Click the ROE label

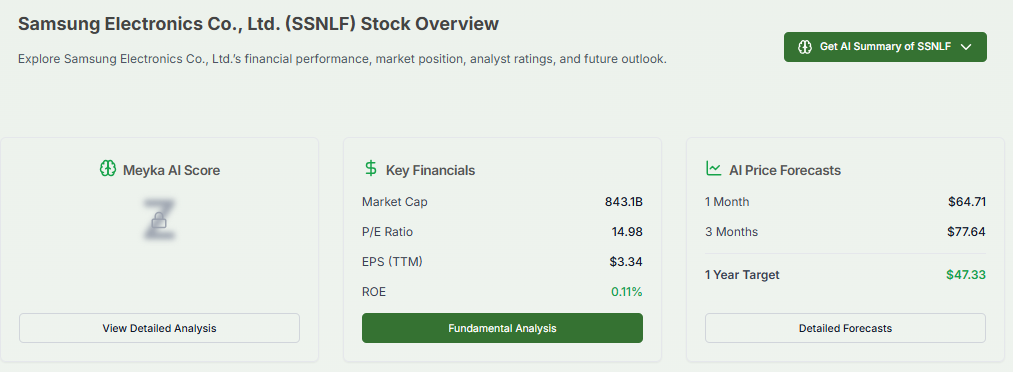[374, 292]
